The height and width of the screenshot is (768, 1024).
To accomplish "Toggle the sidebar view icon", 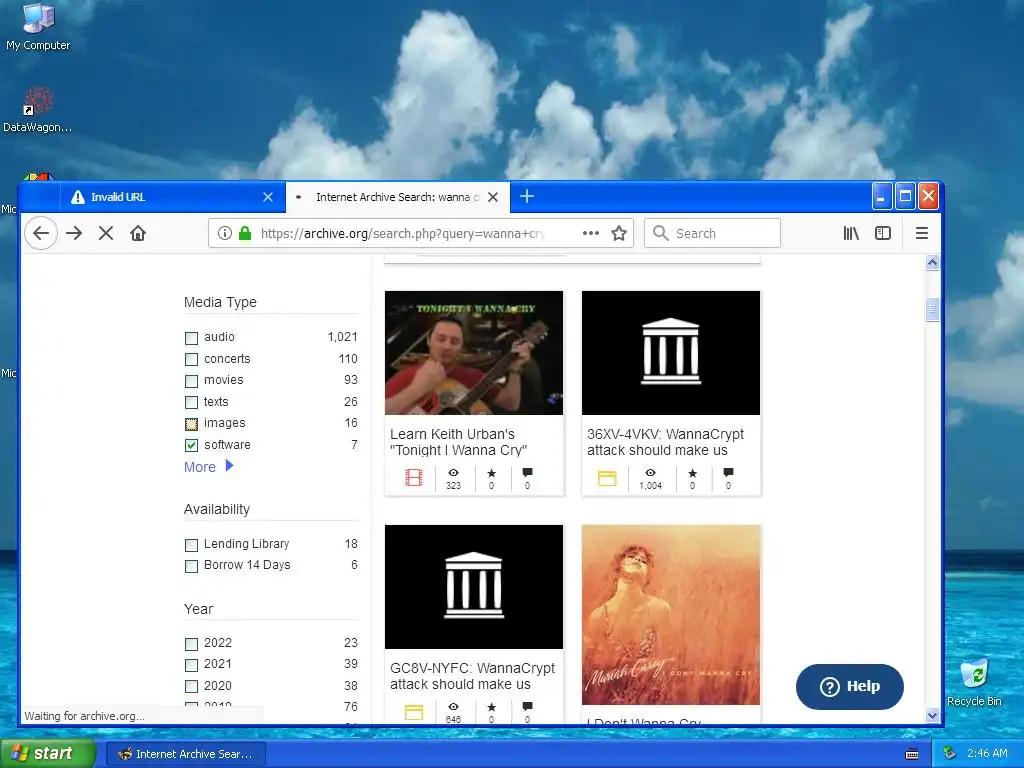I will click(x=883, y=233).
